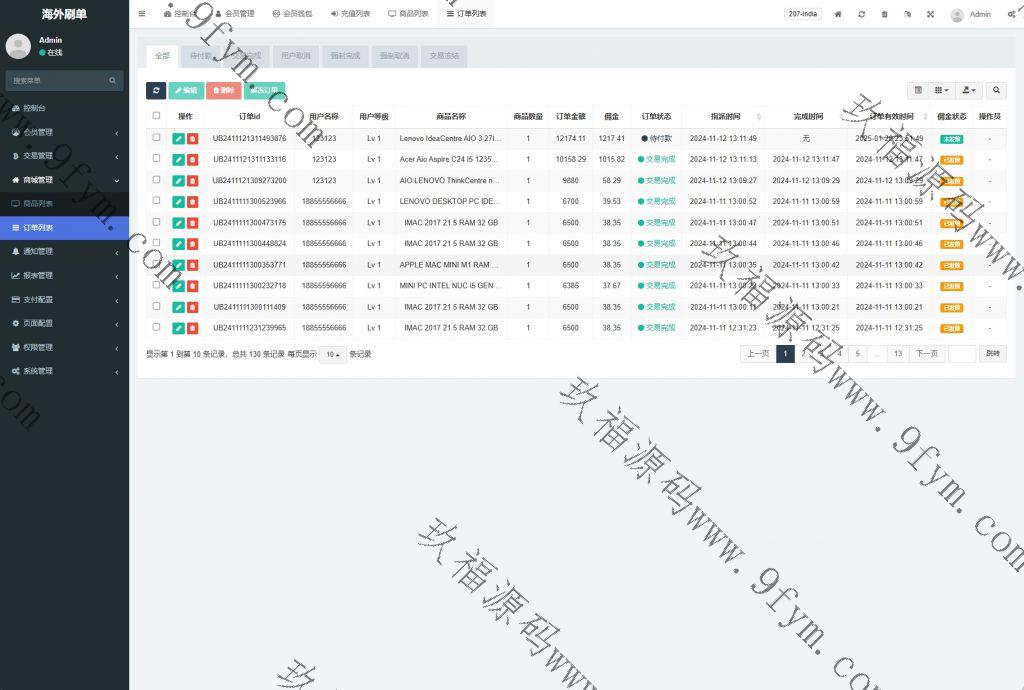Click the 搜索菜单 sidebar search field
1024x690 pixels.
[x=58, y=80]
